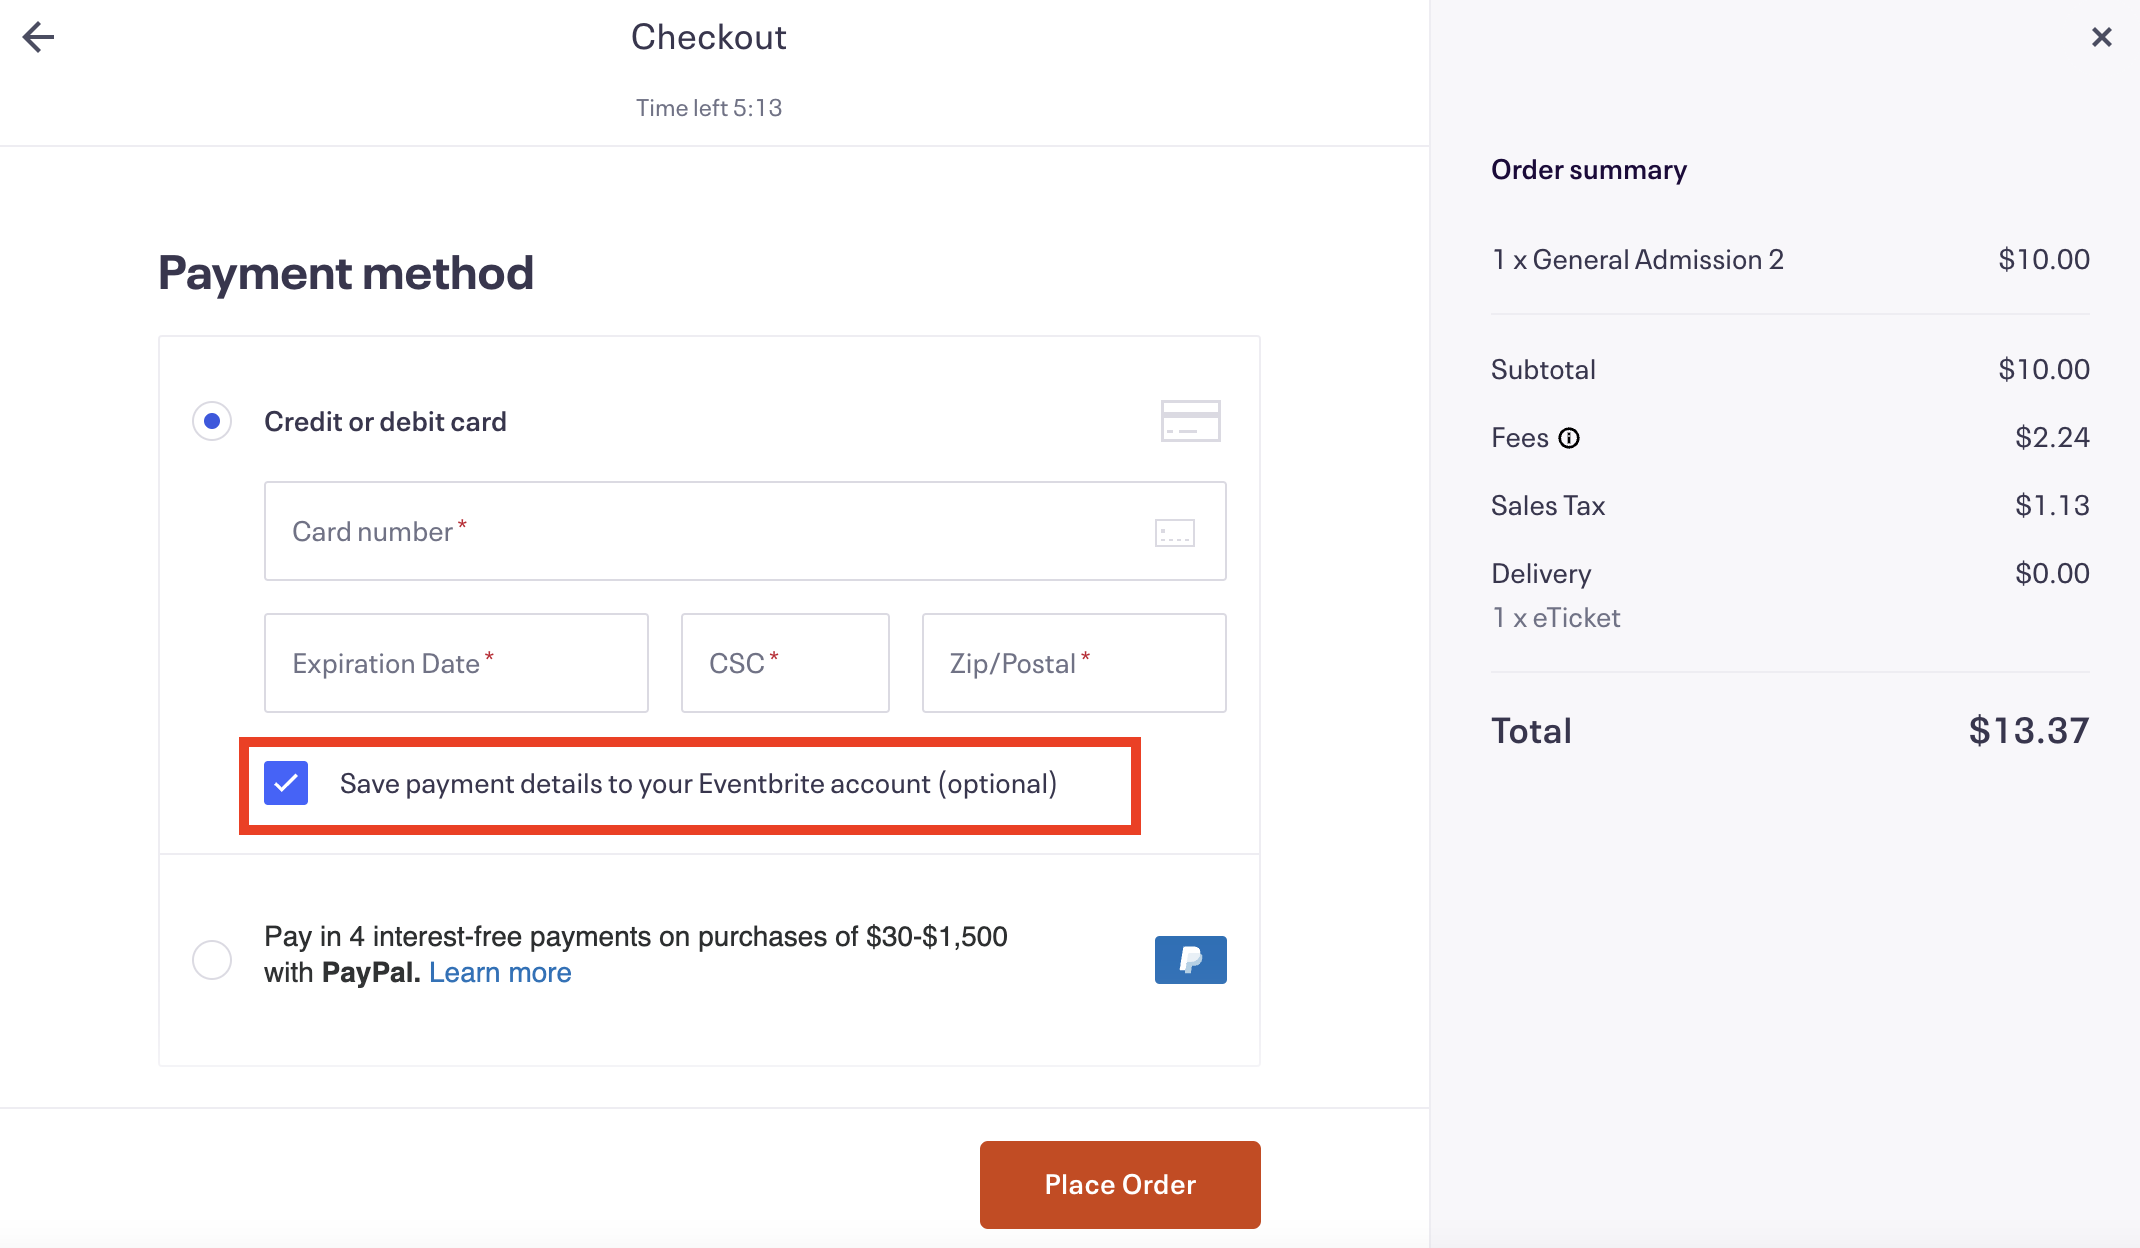Click the Save payment details label text
This screenshot has height=1248, width=2140.
click(x=698, y=784)
